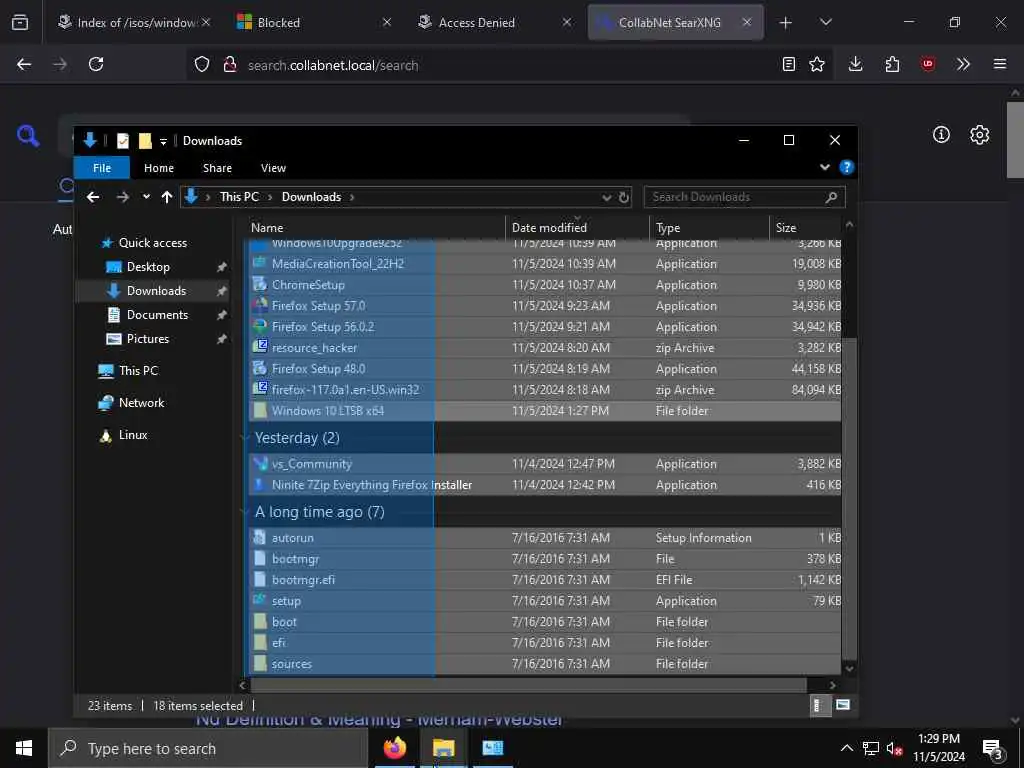Click the uBlock Origin toolbar icon

pos(928,64)
